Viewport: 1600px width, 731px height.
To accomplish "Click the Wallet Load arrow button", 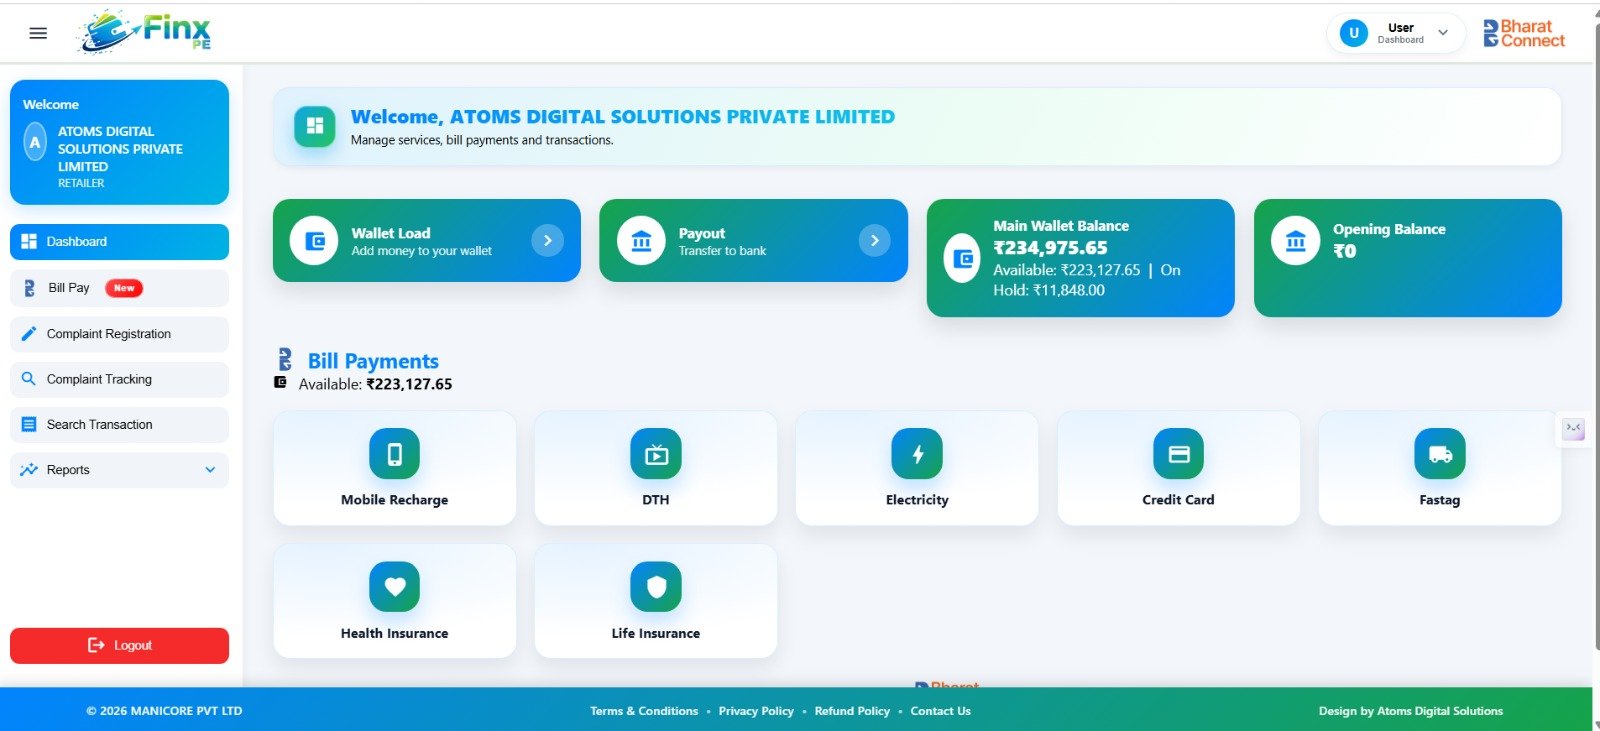I will point(547,240).
